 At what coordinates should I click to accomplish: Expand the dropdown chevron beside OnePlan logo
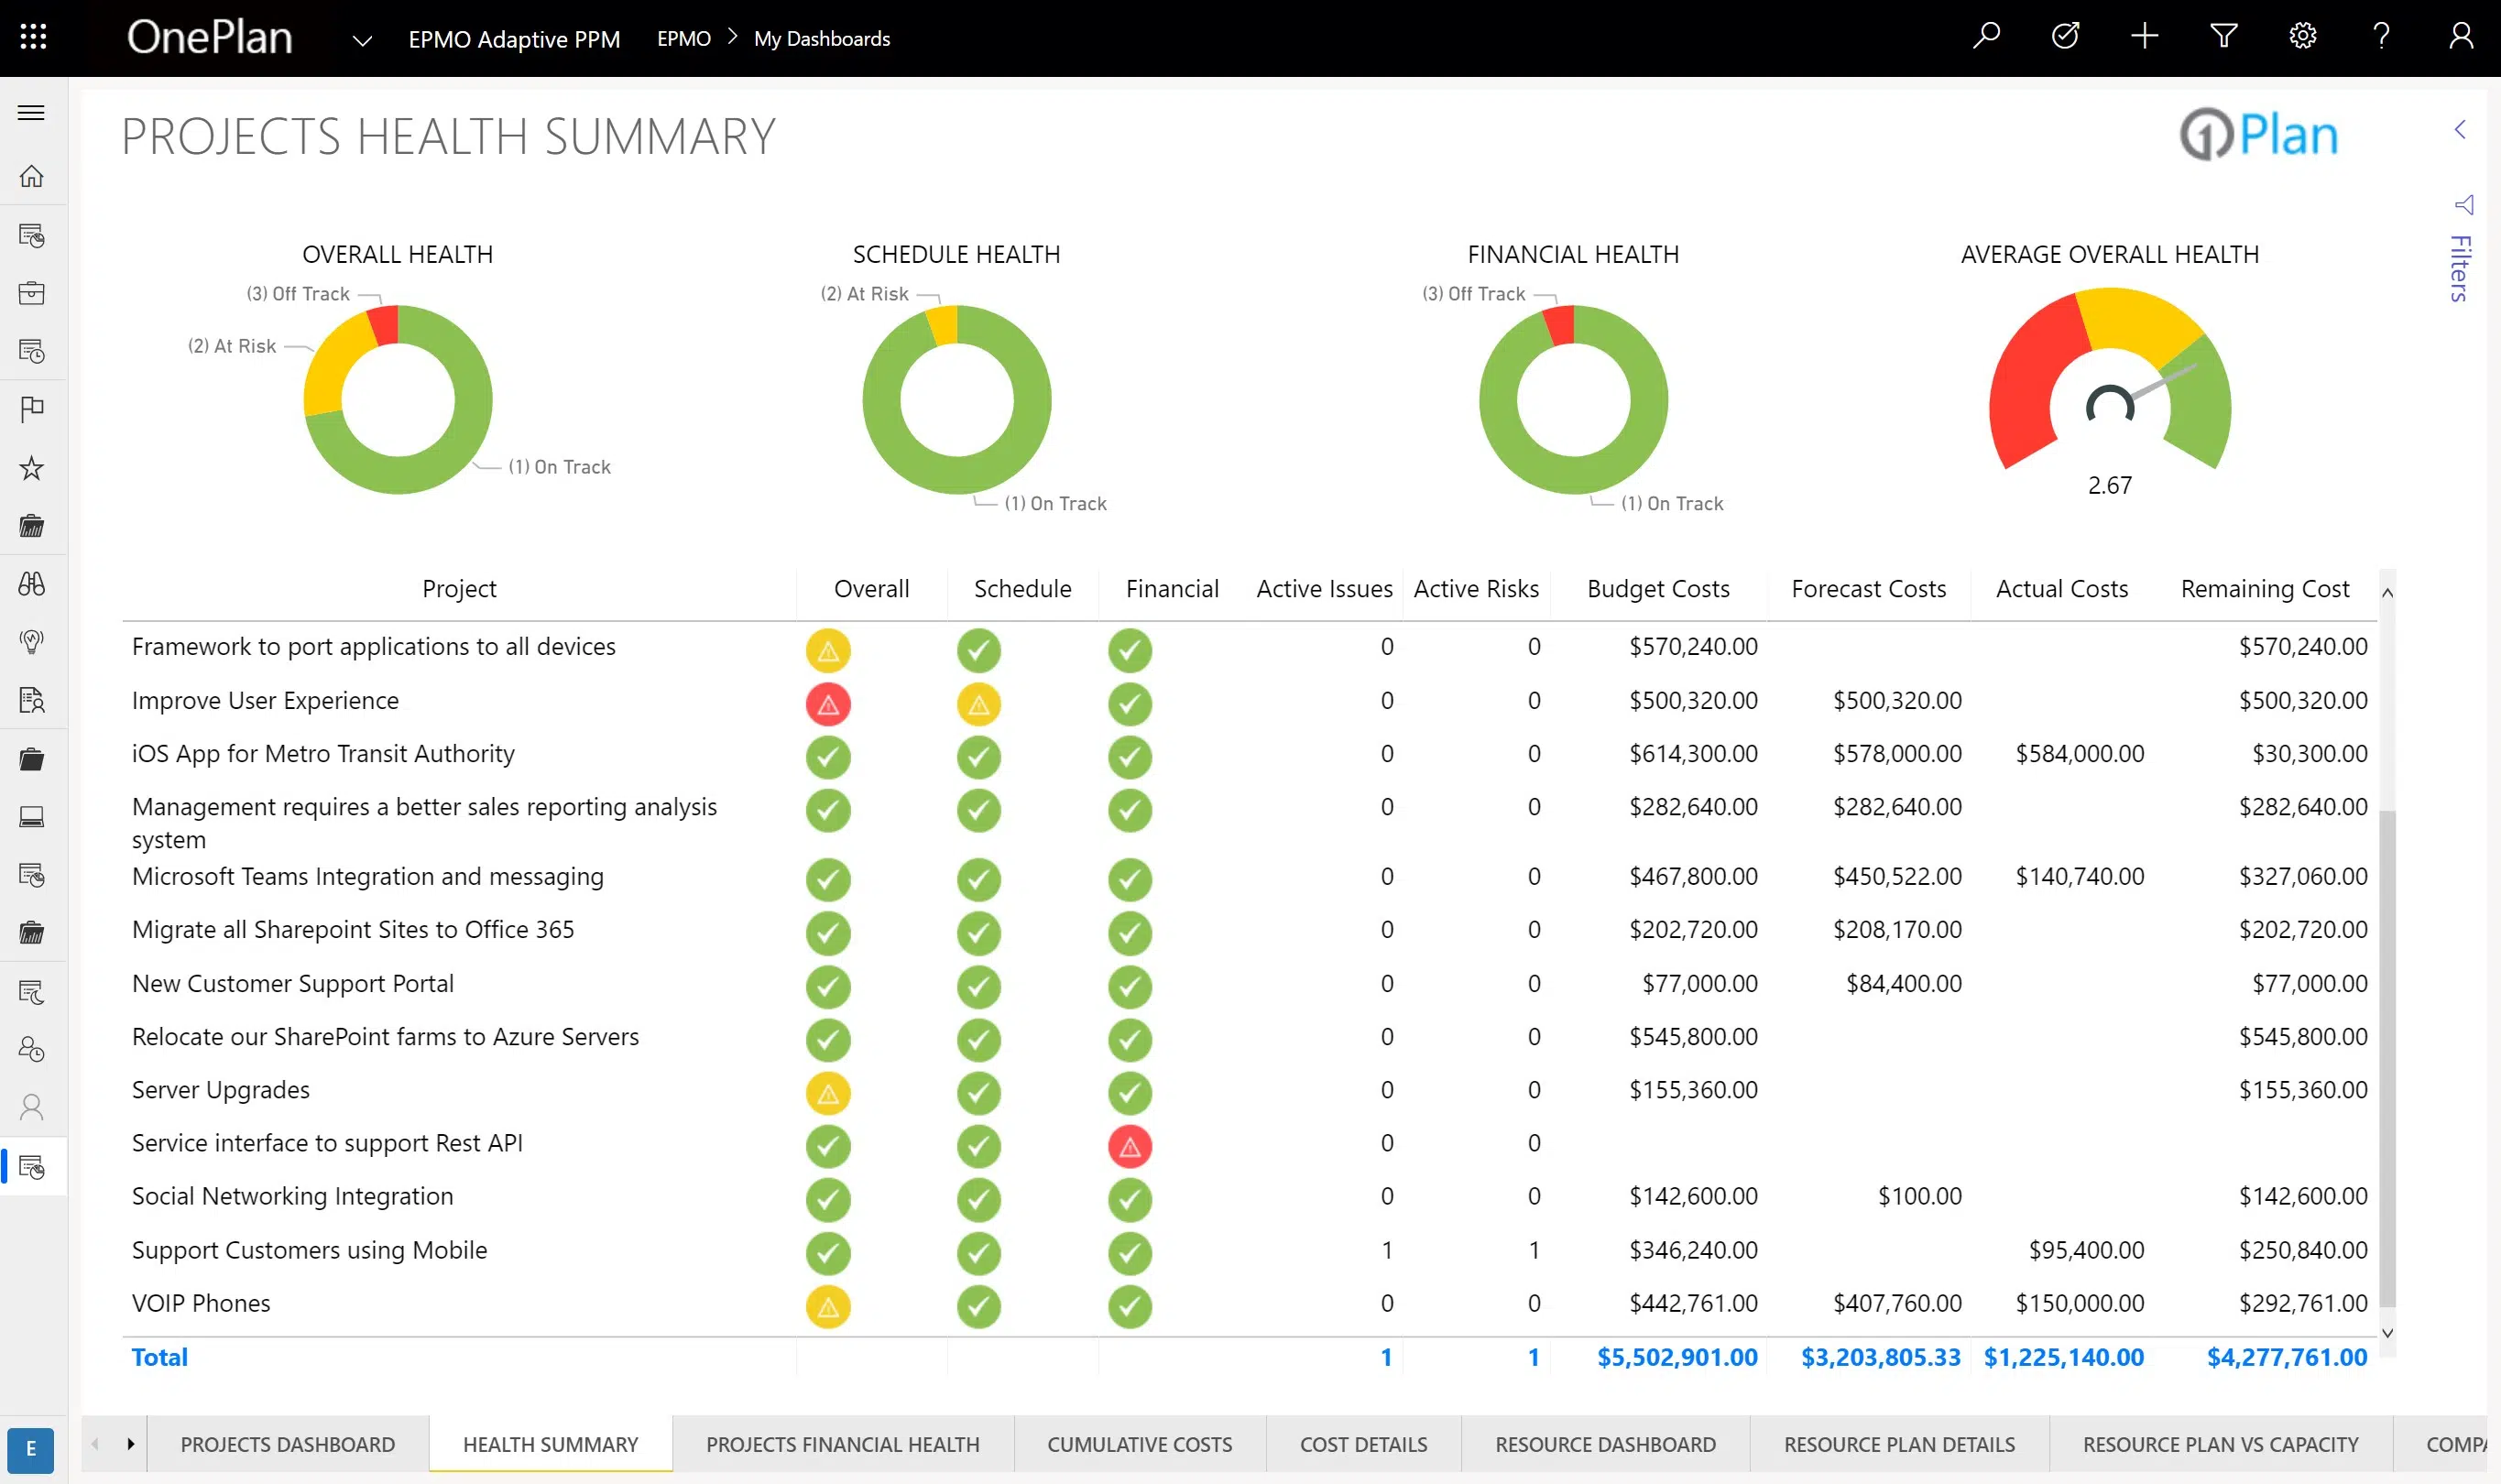362,41
